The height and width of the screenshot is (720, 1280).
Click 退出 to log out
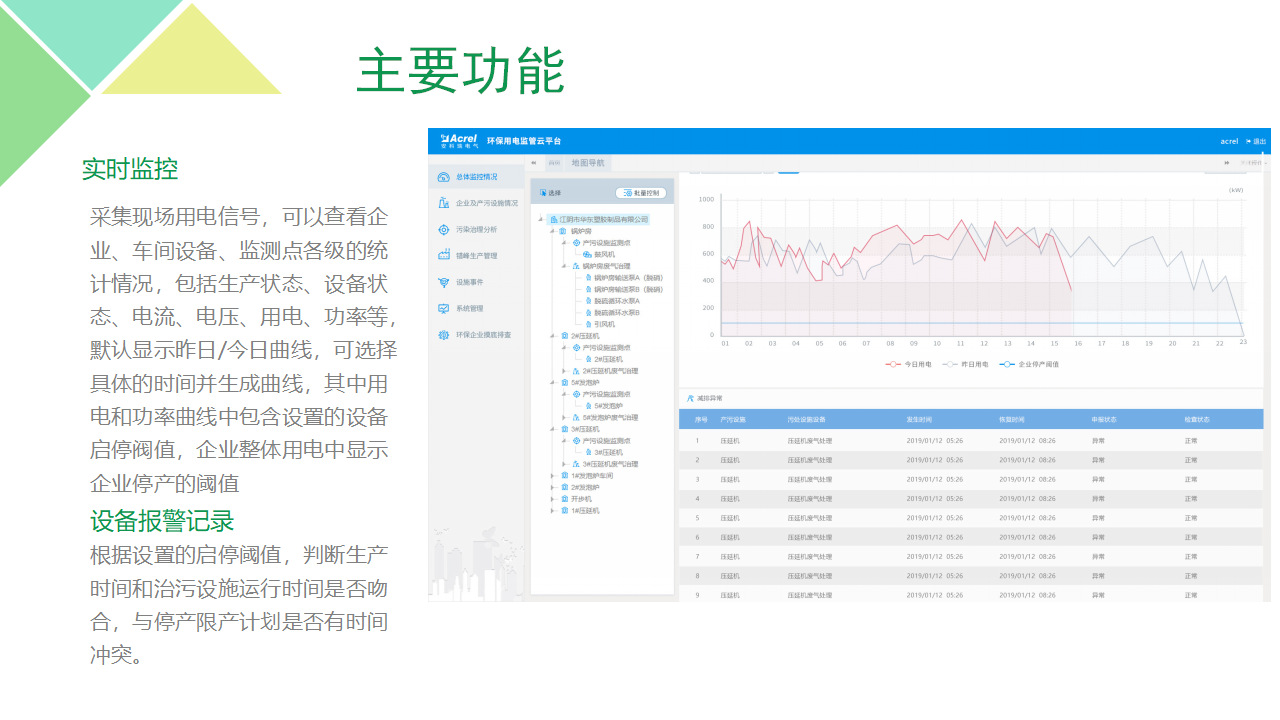(x=1256, y=141)
